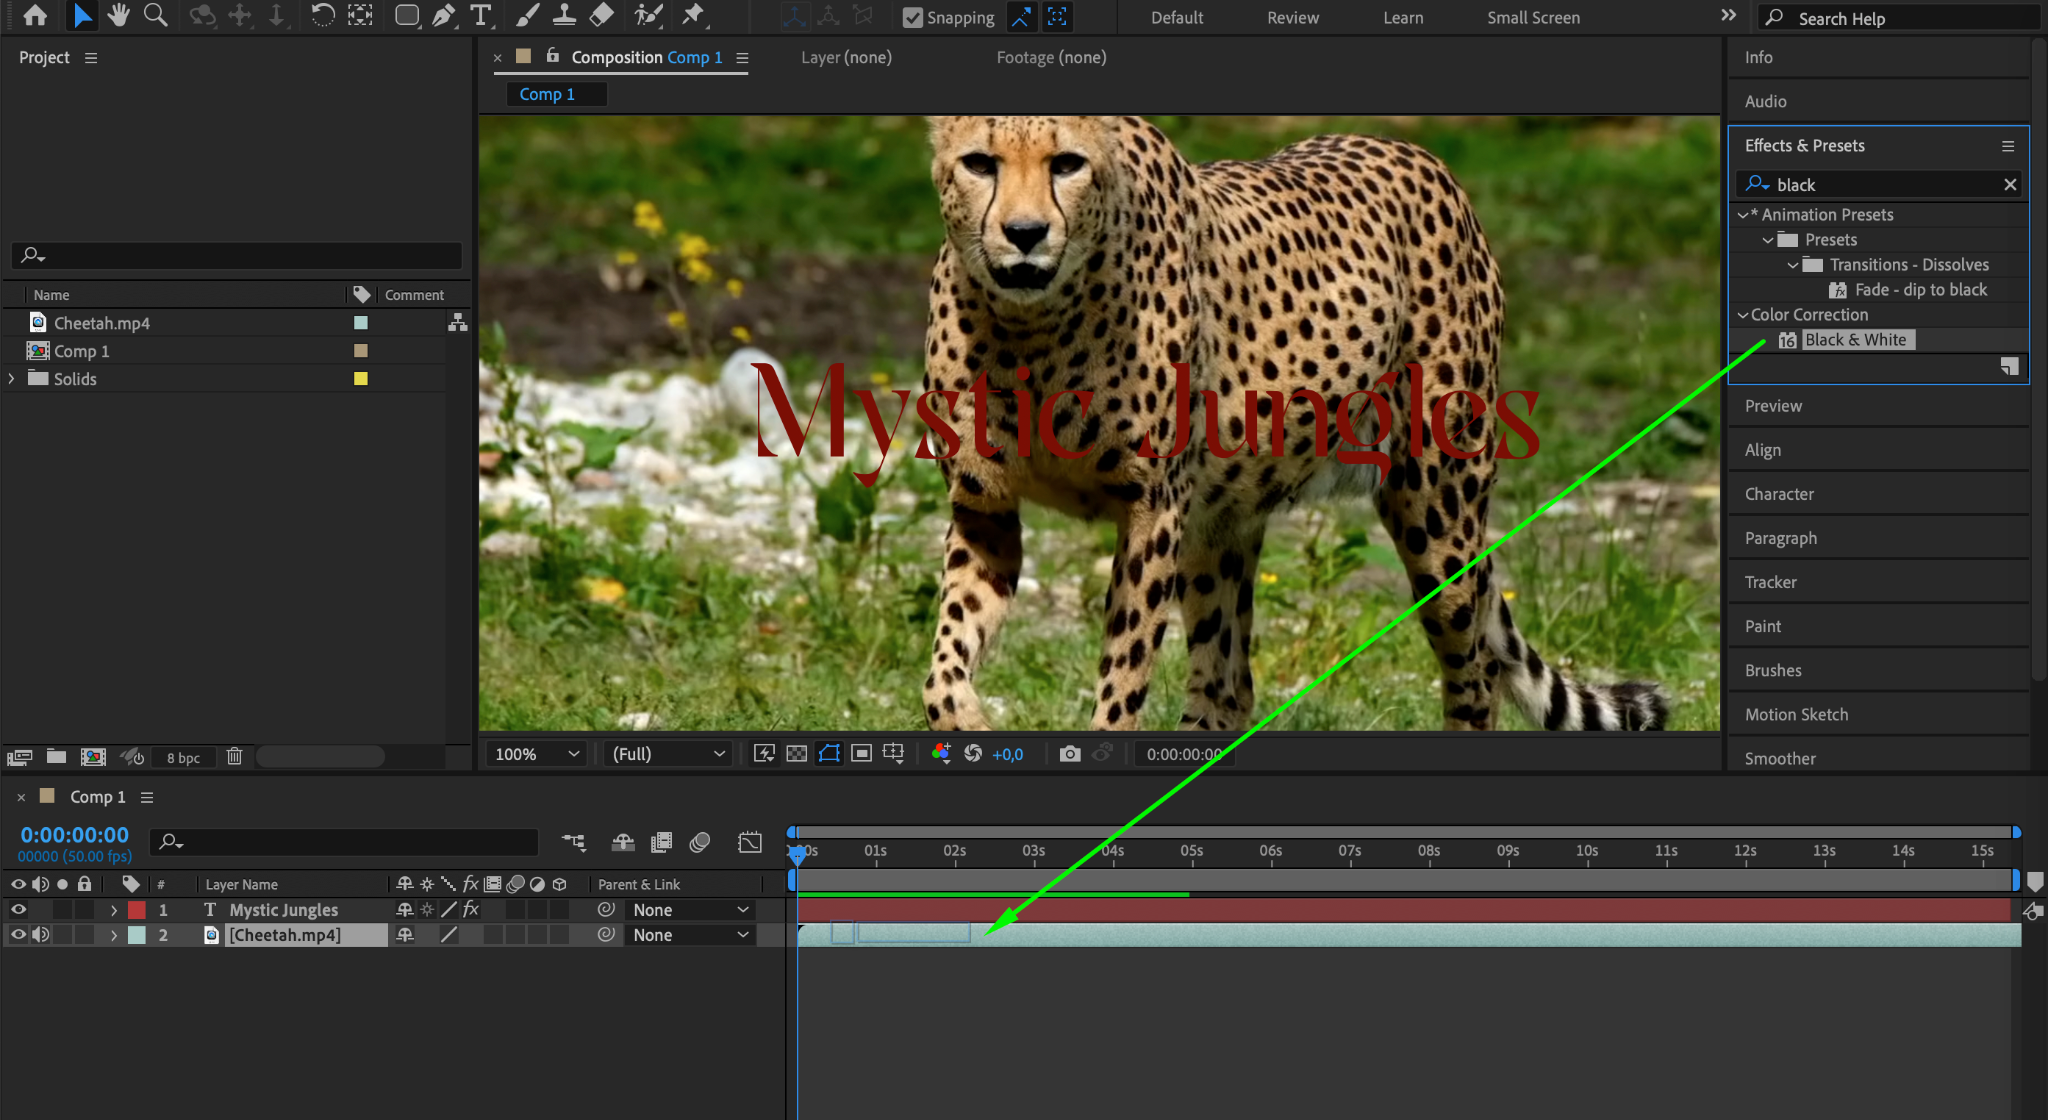
Task: Clear the effects search field
Action: pyautogui.click(x=2009, y=185)
